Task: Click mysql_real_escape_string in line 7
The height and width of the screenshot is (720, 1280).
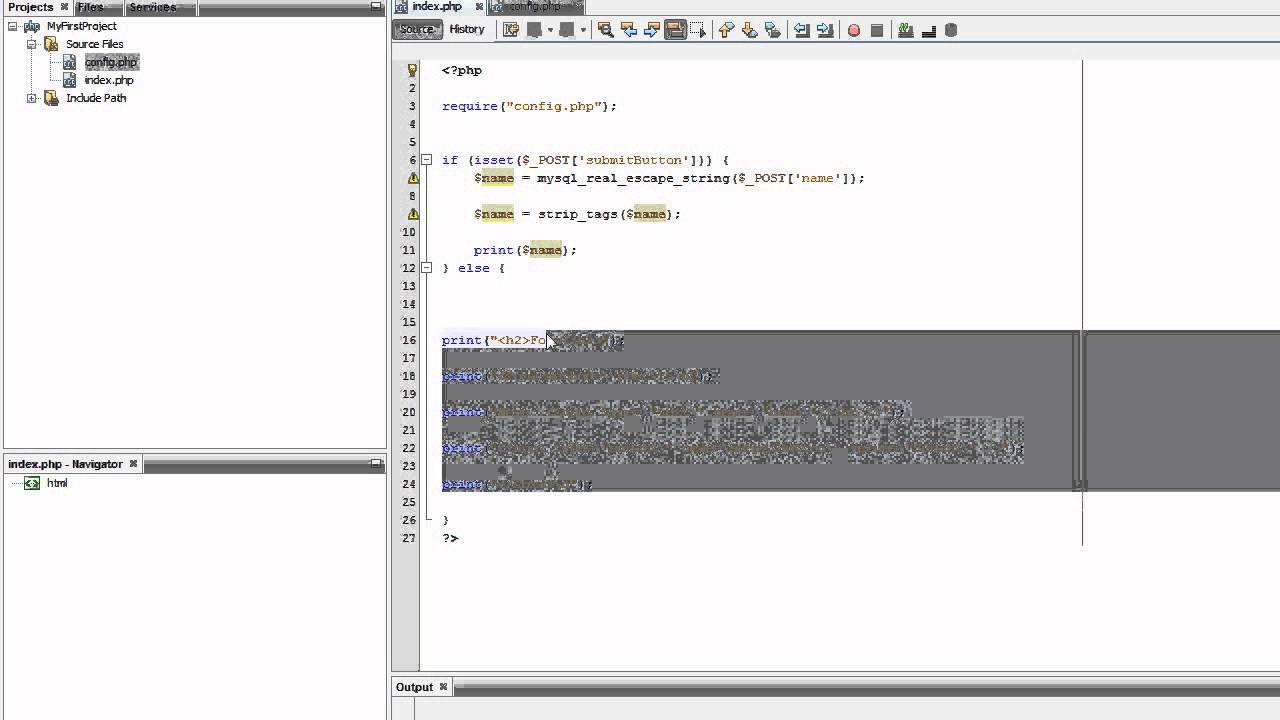Action: pos(633,178)
